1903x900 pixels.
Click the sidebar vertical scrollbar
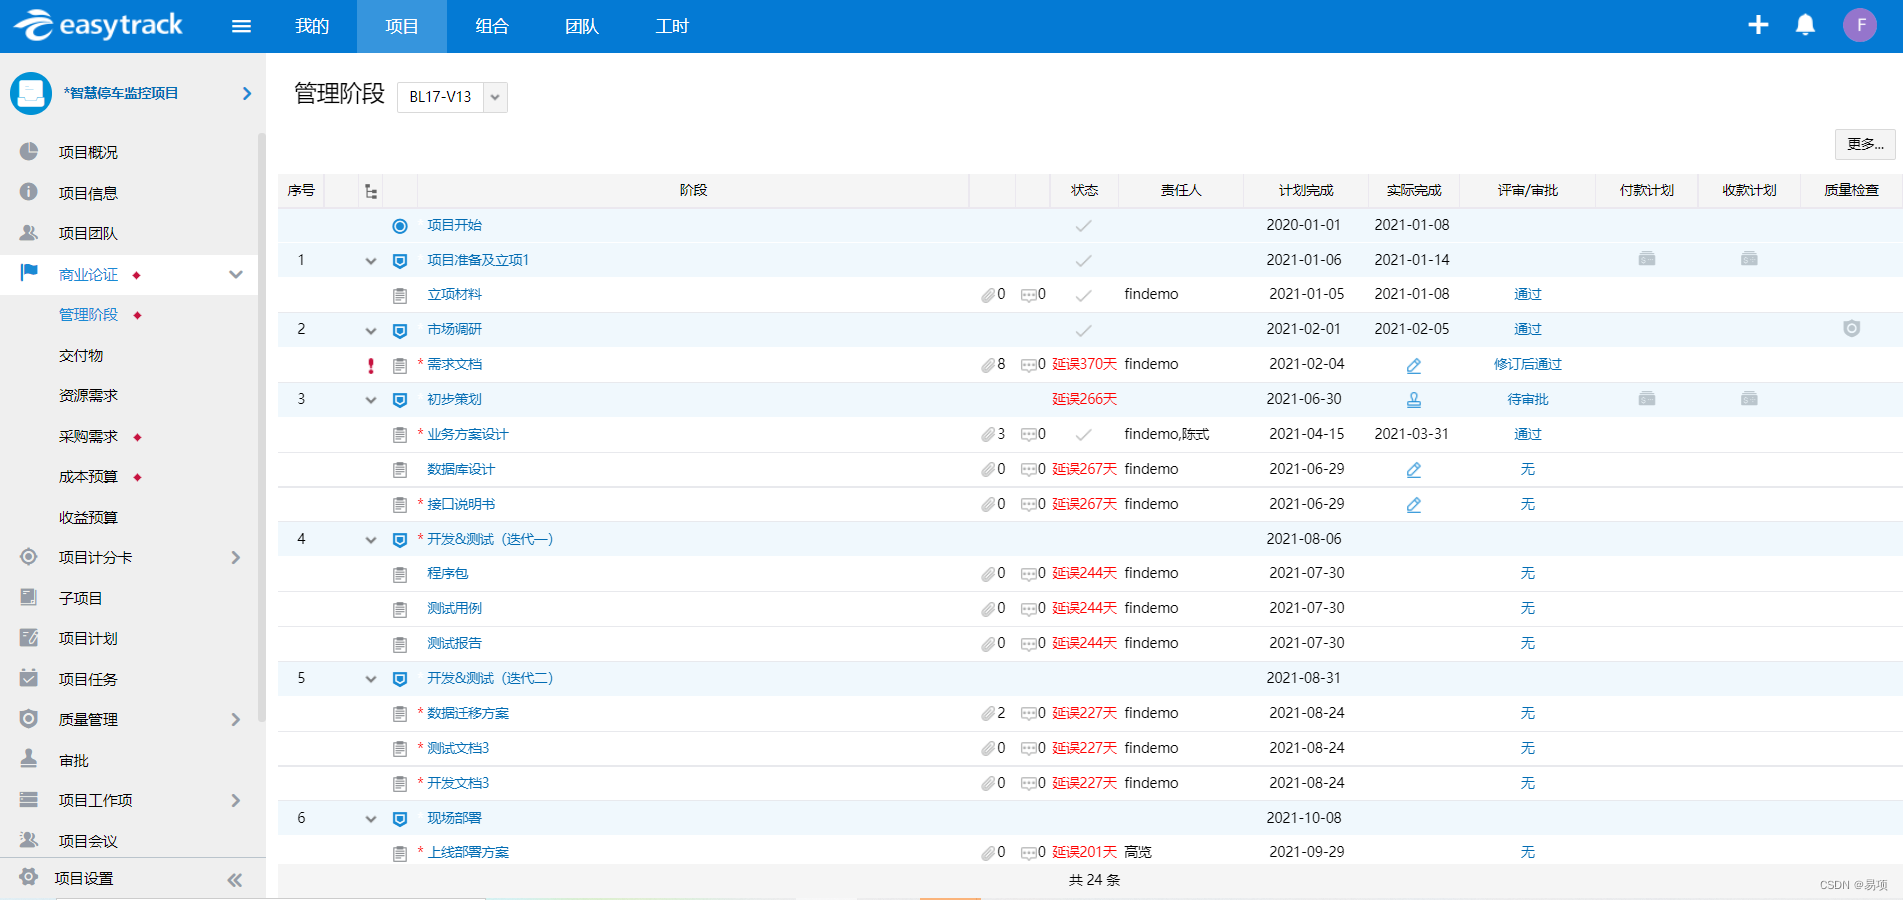262,428
